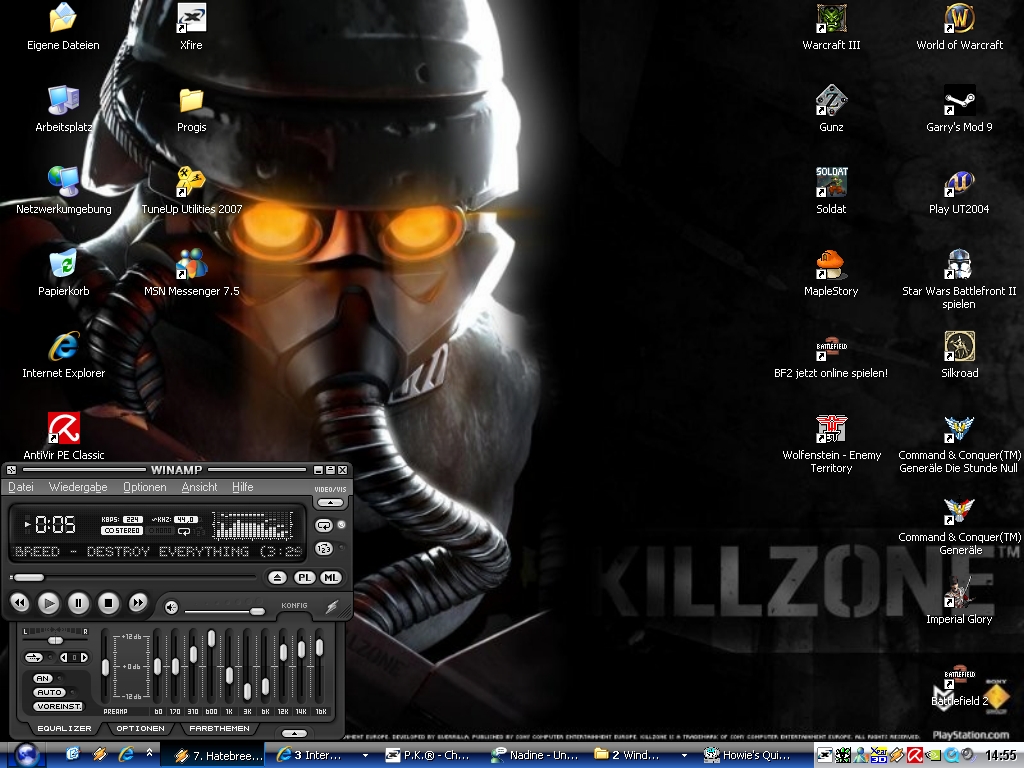Toggle the Winamp crossfade button
Viewport: 1024px width, 768px height.
click(x=35, y=658)
